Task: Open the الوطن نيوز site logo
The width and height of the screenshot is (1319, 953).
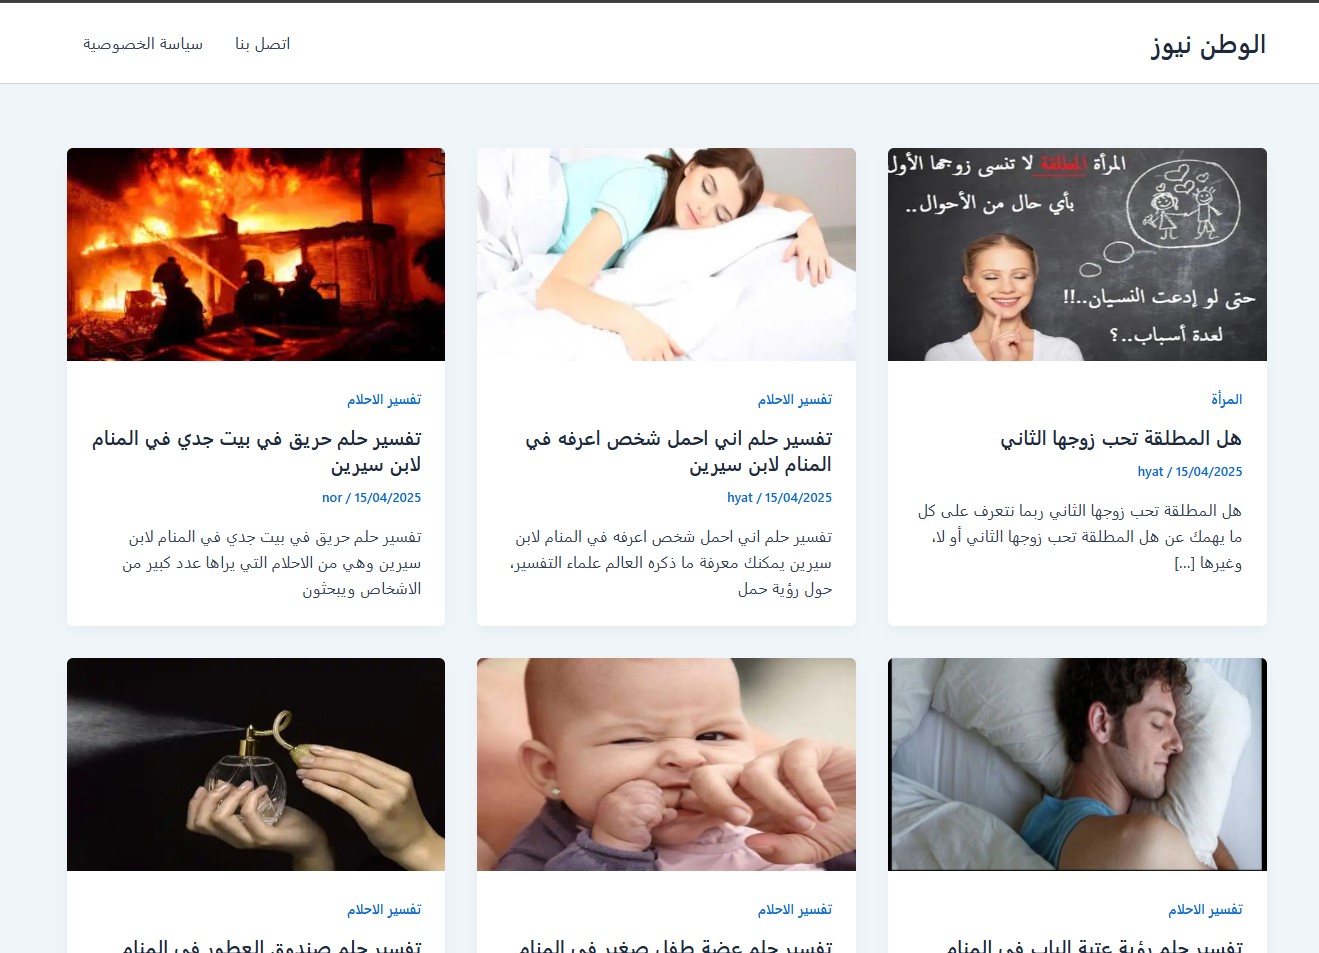Action: [1208, 45]
